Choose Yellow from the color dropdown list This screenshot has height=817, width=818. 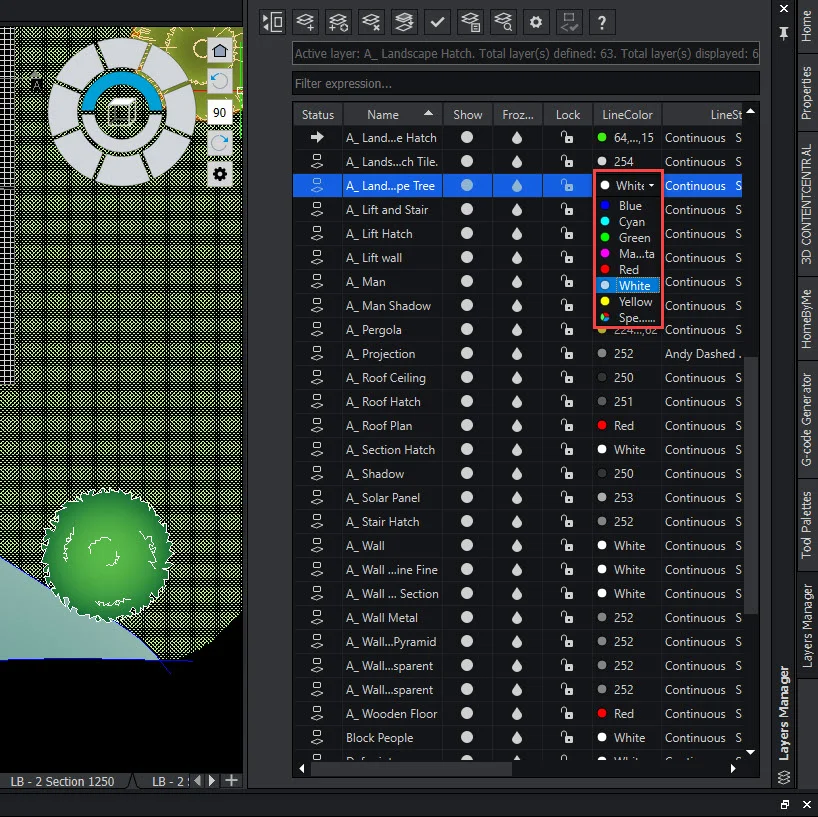[x=635, y=302]
